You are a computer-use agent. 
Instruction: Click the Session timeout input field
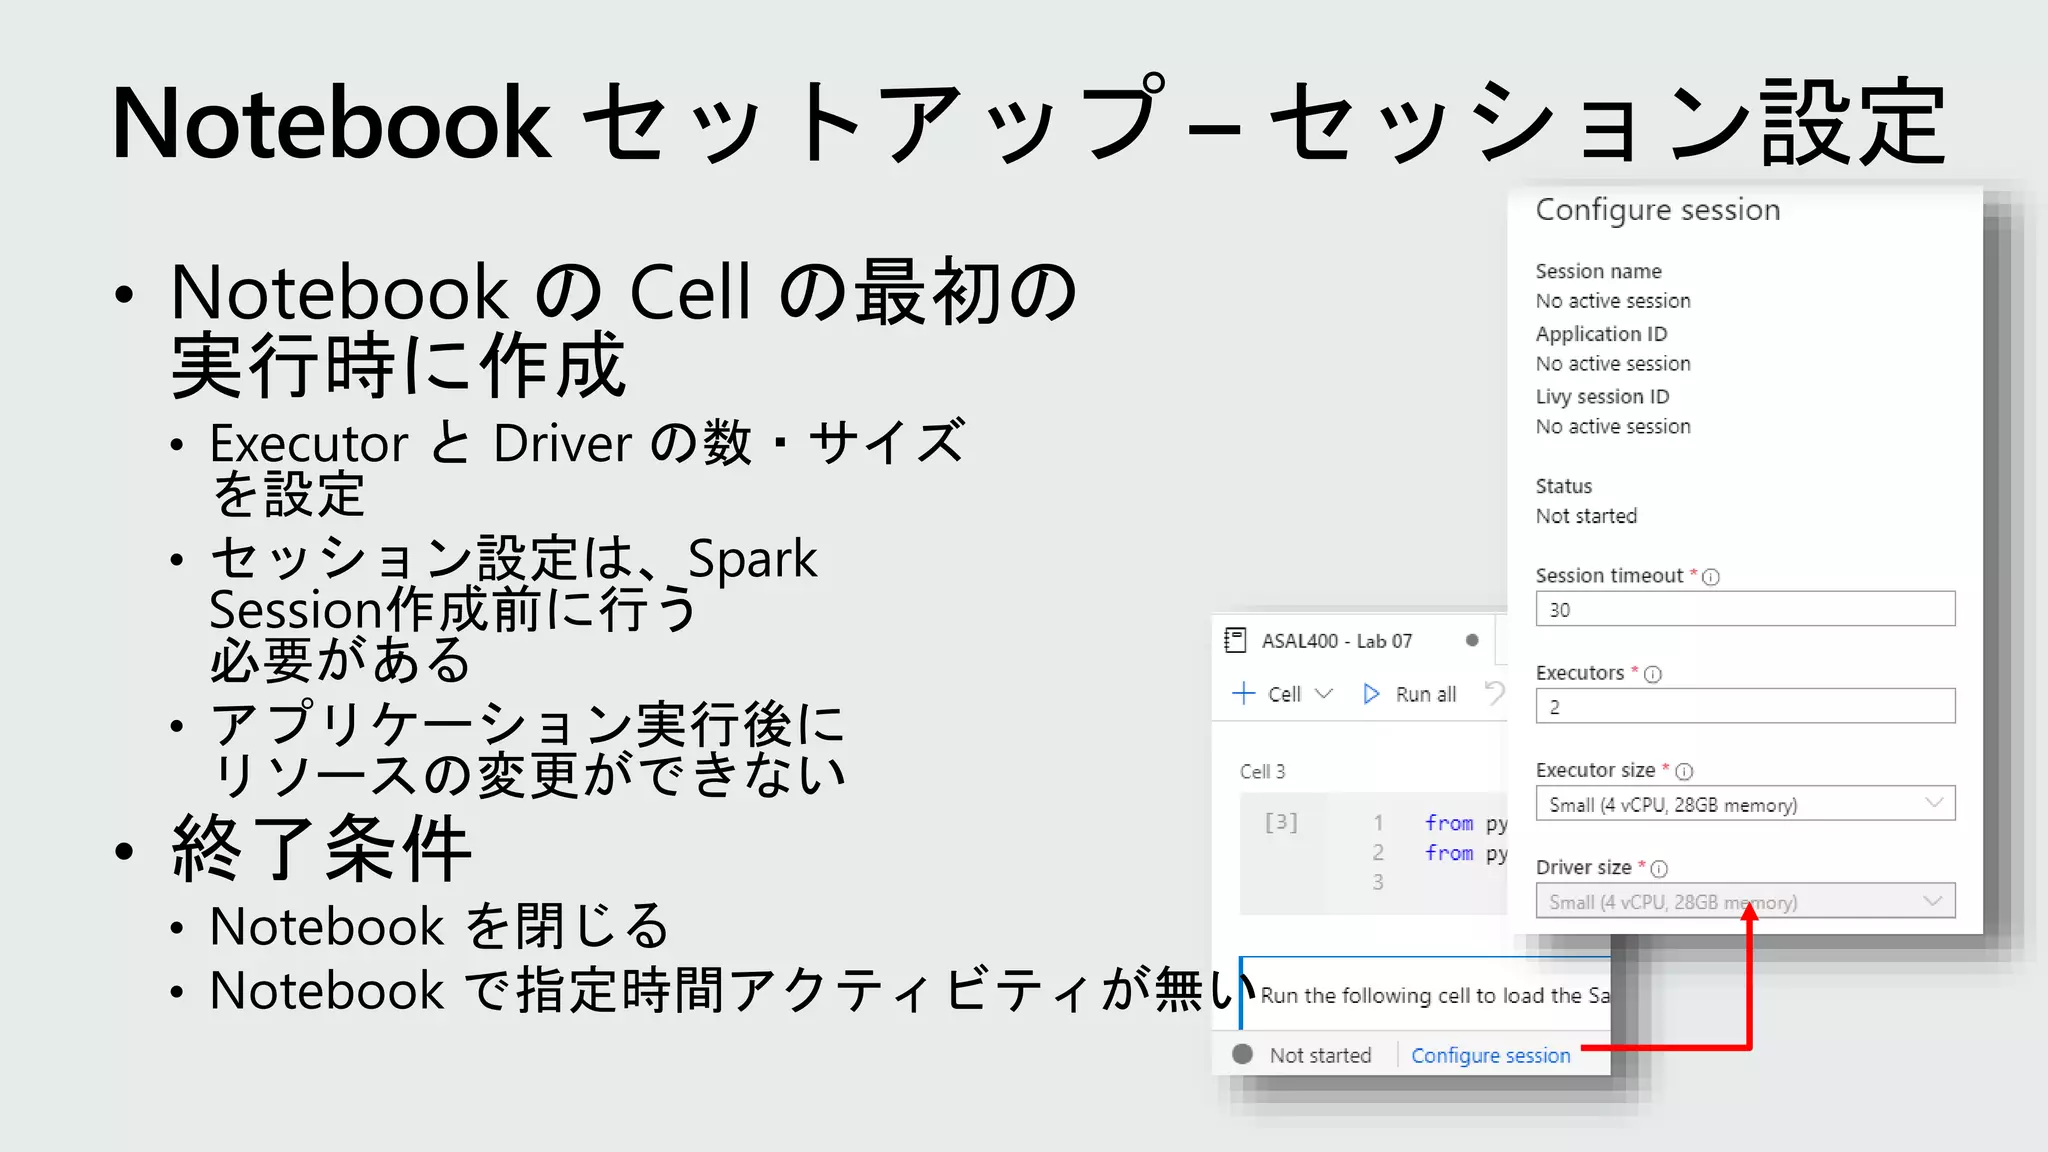1745,609
